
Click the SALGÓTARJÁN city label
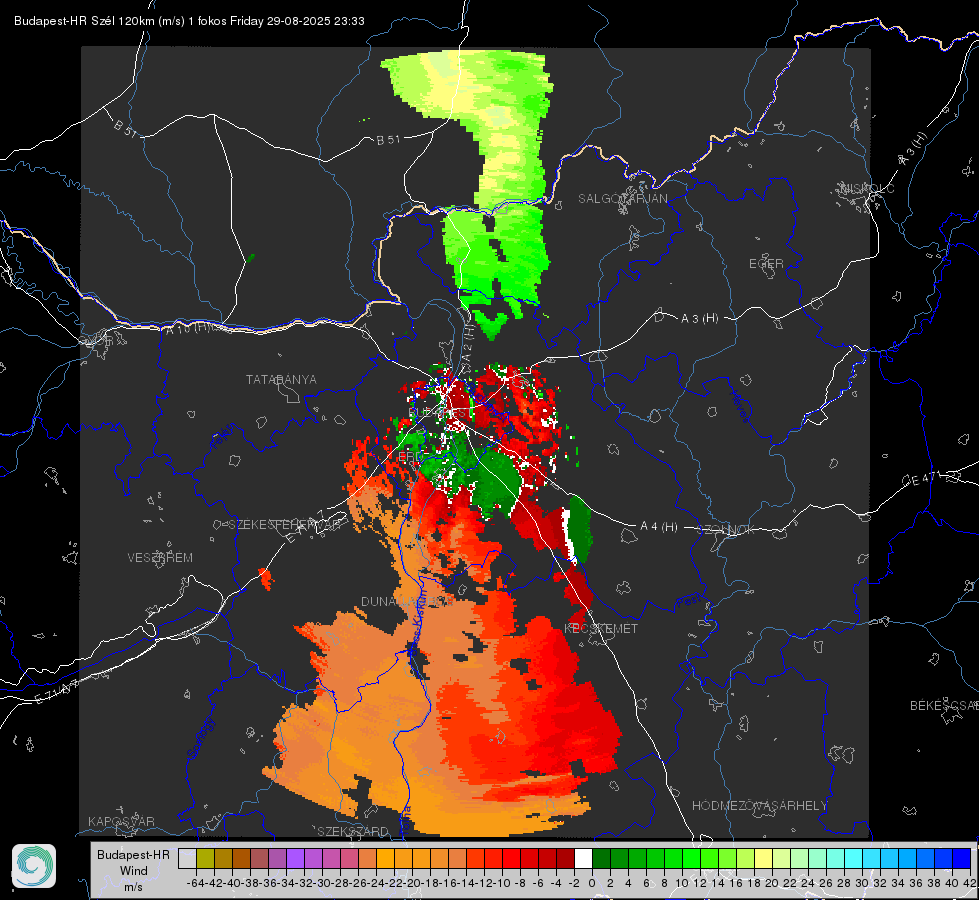[x=622, y=199]
